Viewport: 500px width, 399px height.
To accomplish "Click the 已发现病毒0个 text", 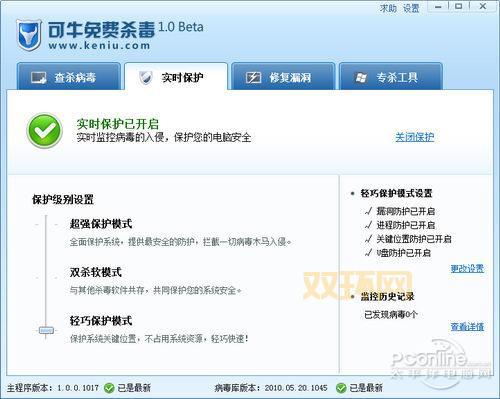I will click(391, 314).
